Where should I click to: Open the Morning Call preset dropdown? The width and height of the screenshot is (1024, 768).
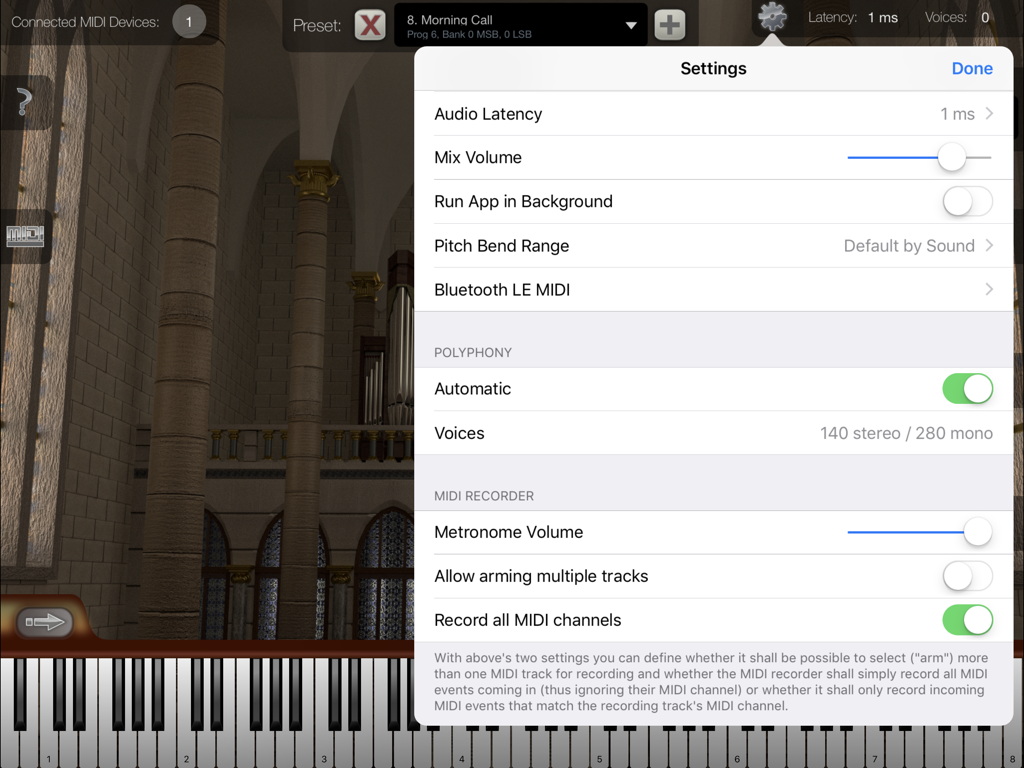click(520, 24)
